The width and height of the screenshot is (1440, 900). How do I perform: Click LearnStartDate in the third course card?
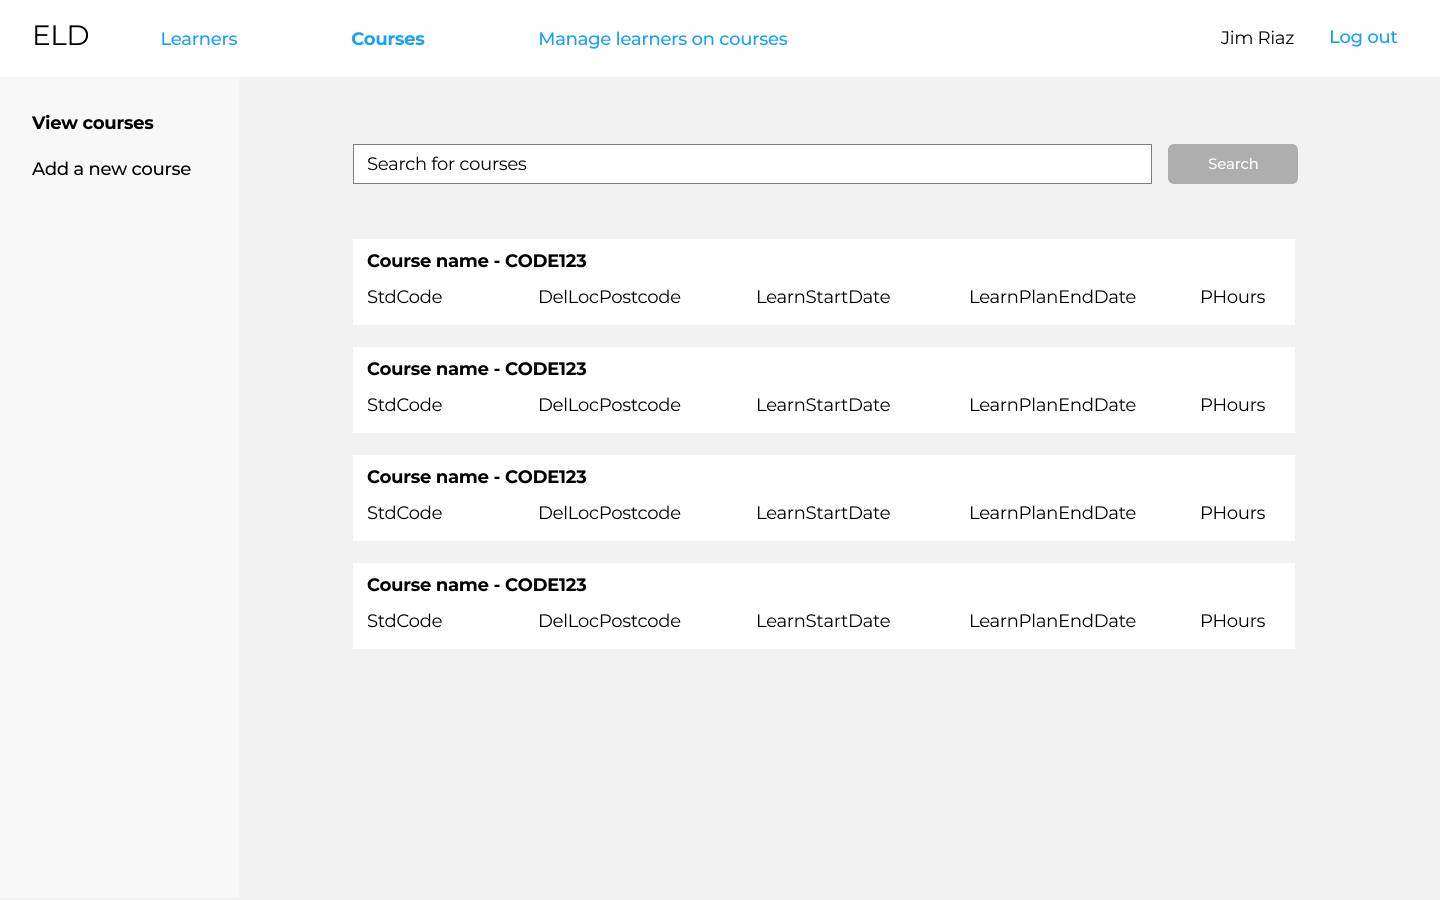click(x=822, y=513)
